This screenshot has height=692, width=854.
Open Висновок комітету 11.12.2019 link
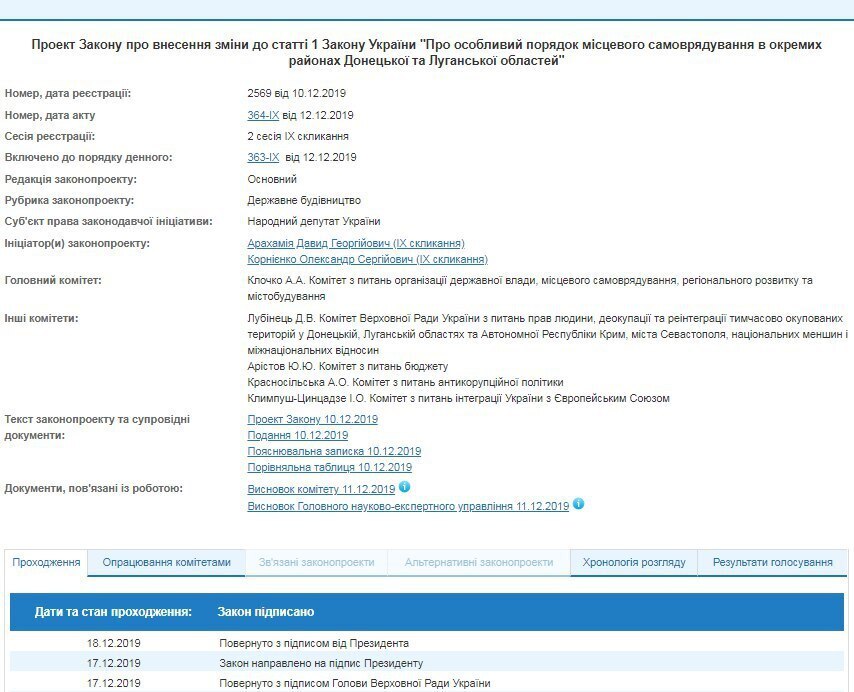(x=320, y=489)
